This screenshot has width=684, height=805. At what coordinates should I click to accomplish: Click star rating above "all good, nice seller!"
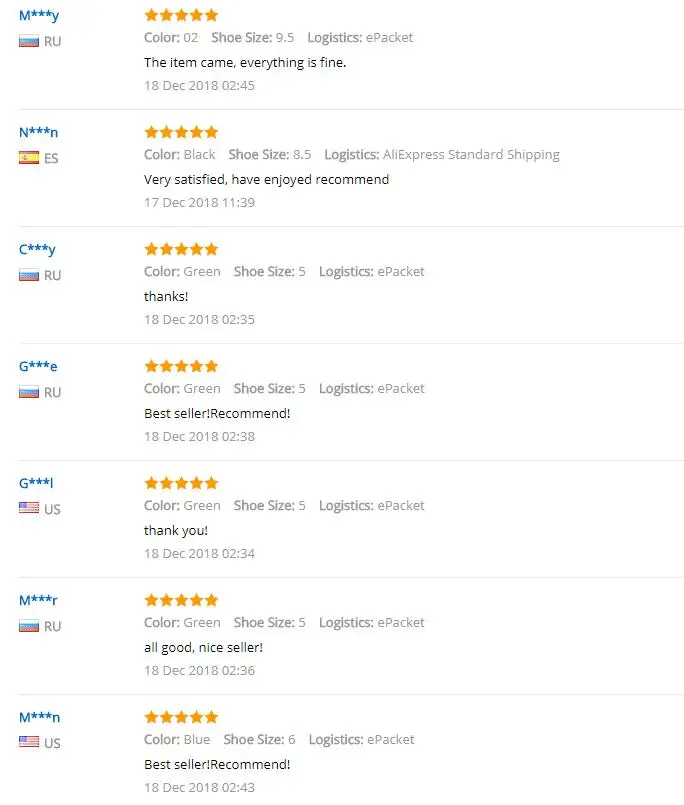(x=181, y=600)
